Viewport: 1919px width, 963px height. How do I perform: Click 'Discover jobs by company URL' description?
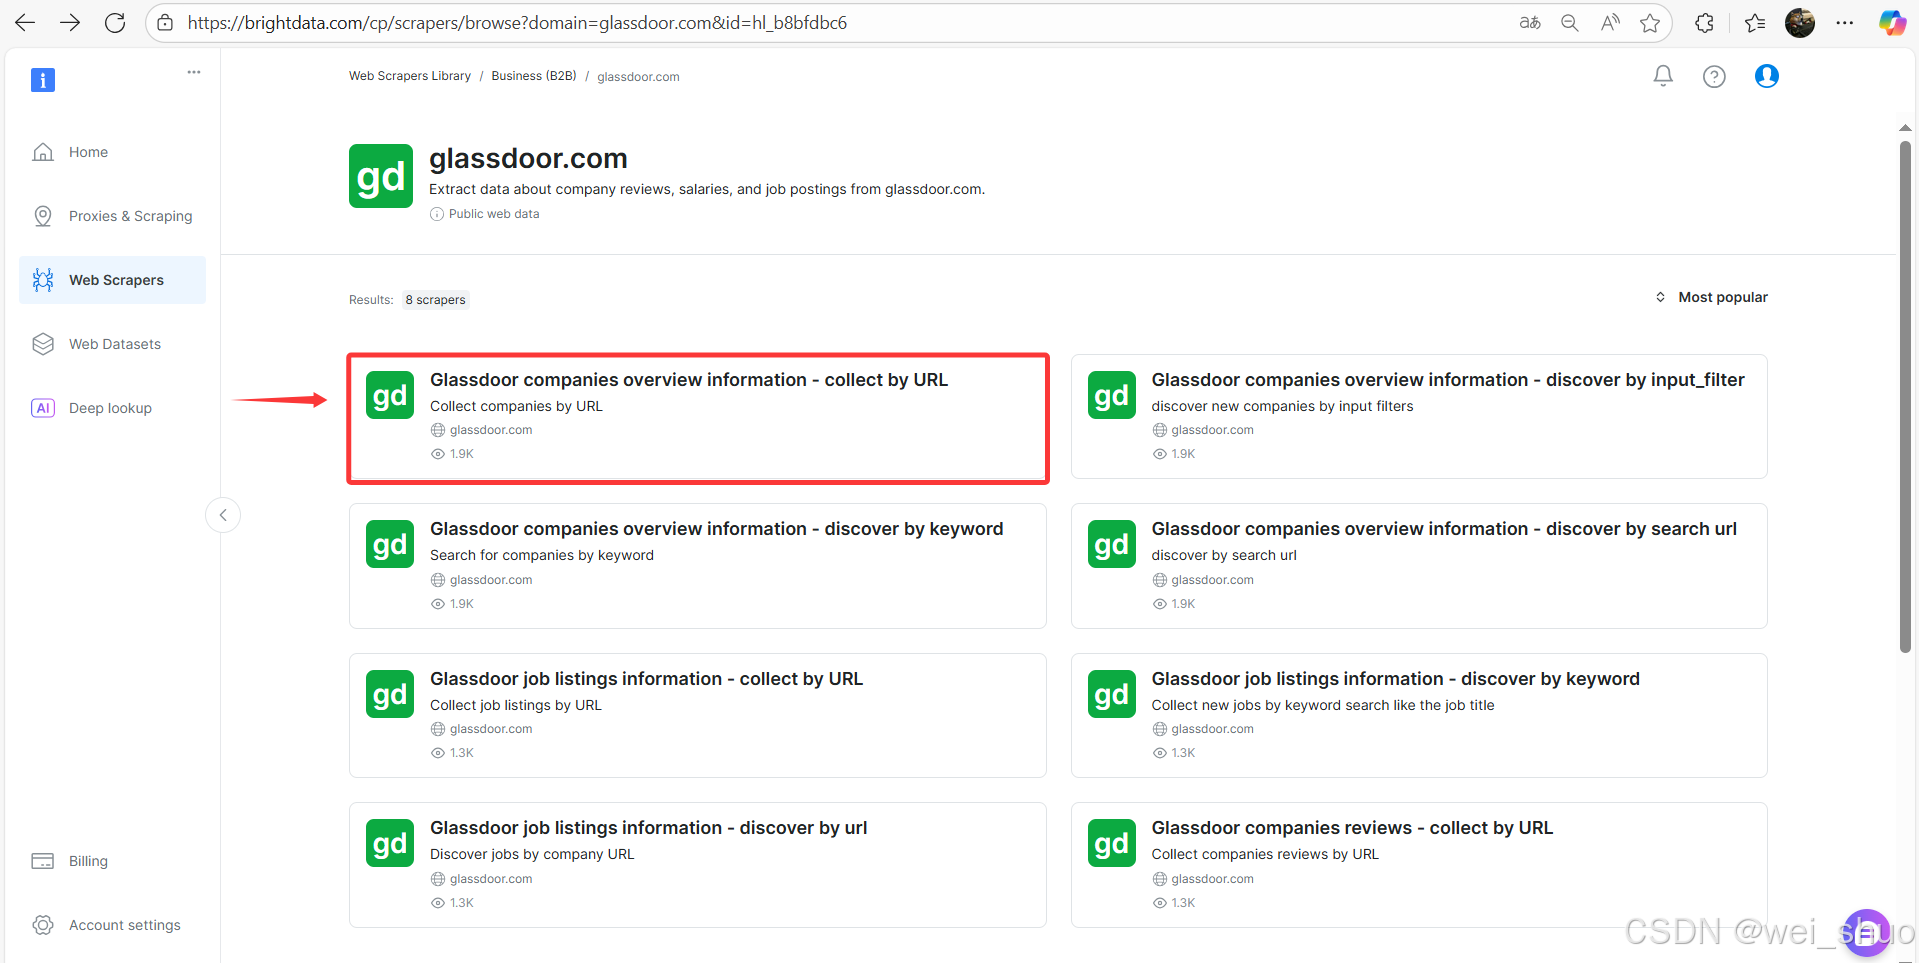532,854
